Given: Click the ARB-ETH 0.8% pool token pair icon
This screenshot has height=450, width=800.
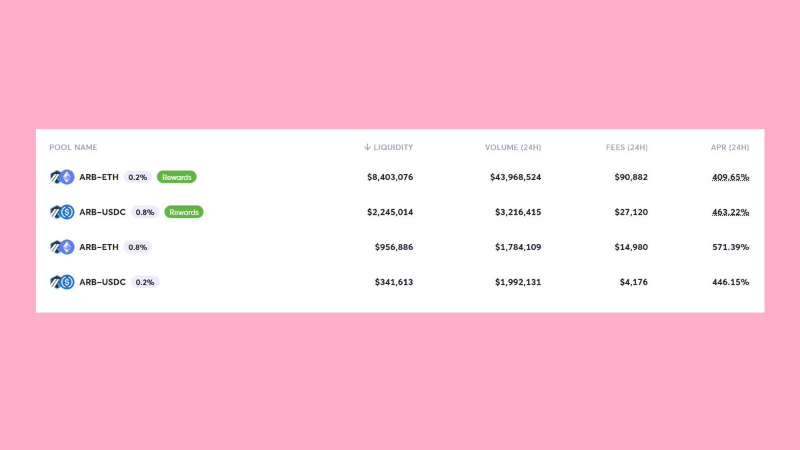Looking at the screenshot, I should [62, 247].
